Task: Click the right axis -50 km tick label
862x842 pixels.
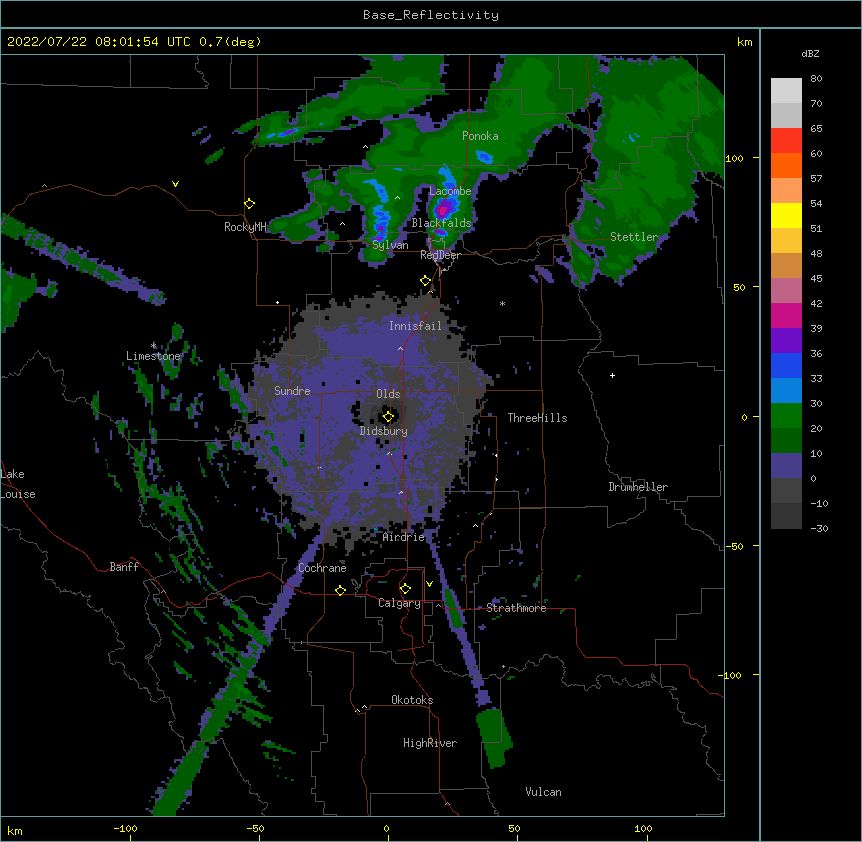Action: click(734, 546)
